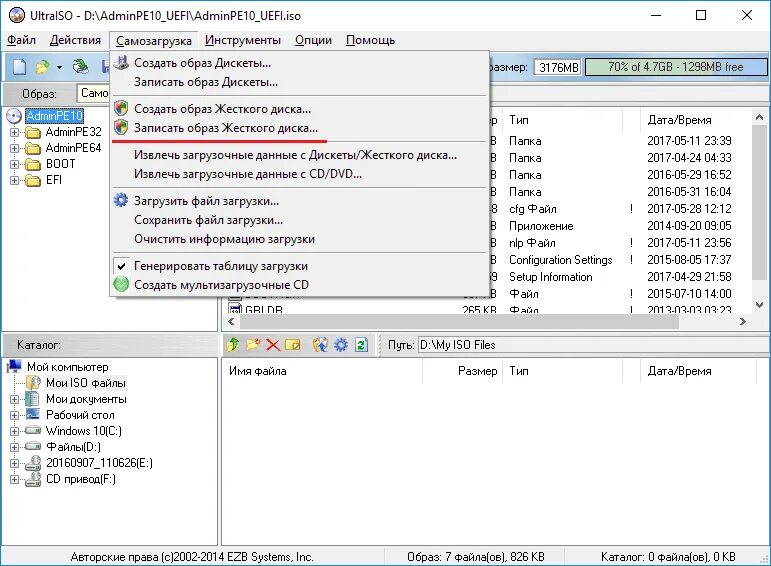
Task: Click the Дата/Время column header in catalog
Action: (x=698, y=371)
